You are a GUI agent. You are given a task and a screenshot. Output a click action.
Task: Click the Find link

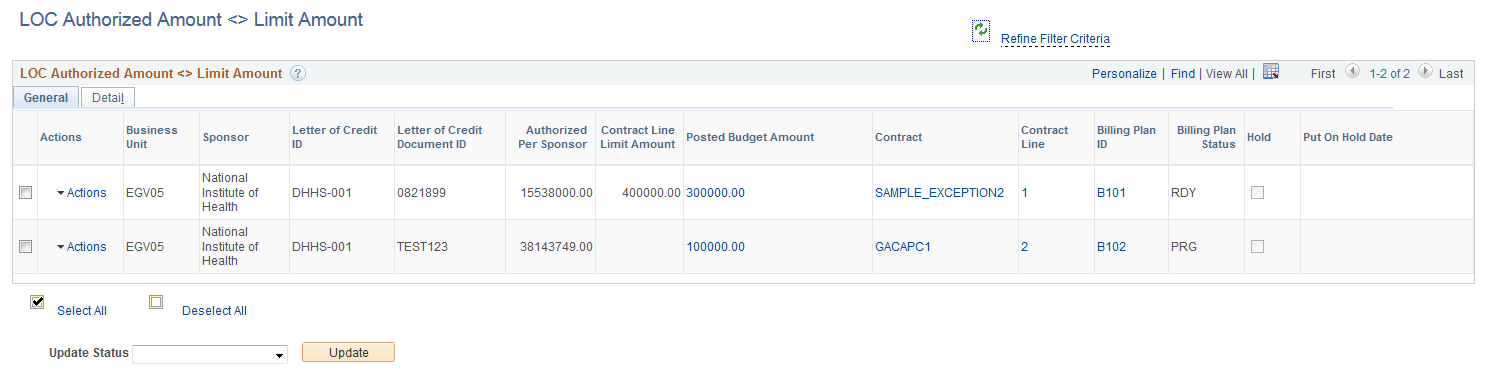1183,74
